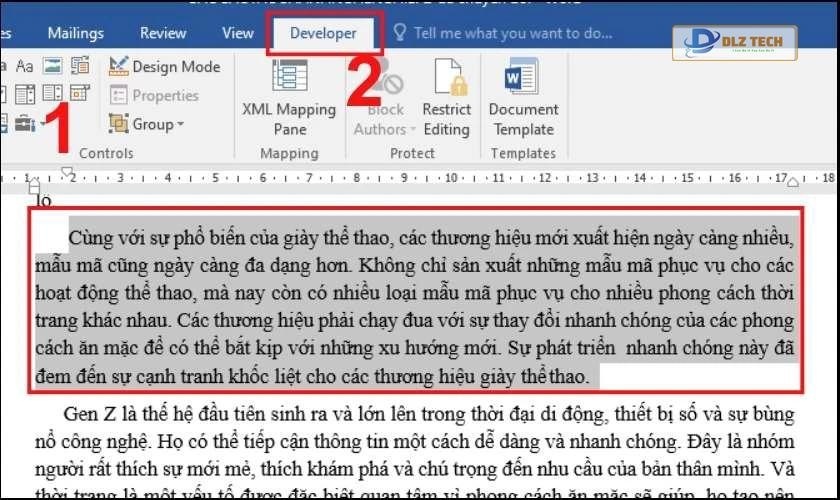Insert Building Block Gallery content control
The image size is (840, 500).
click(80, 67)
